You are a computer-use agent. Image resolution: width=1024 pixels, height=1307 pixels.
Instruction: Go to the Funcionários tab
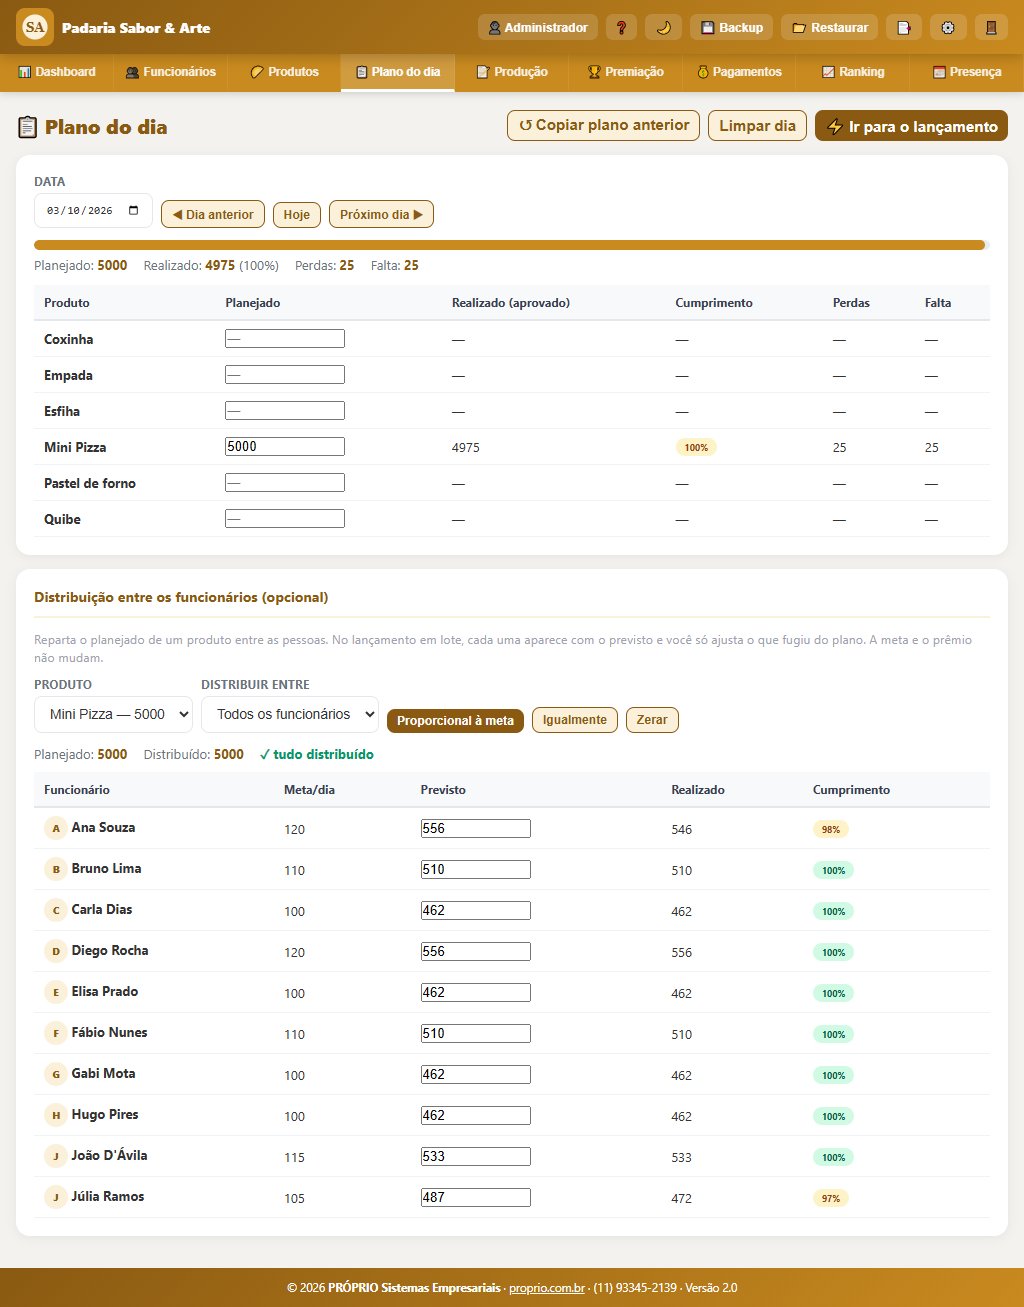(x=171, y=72)
